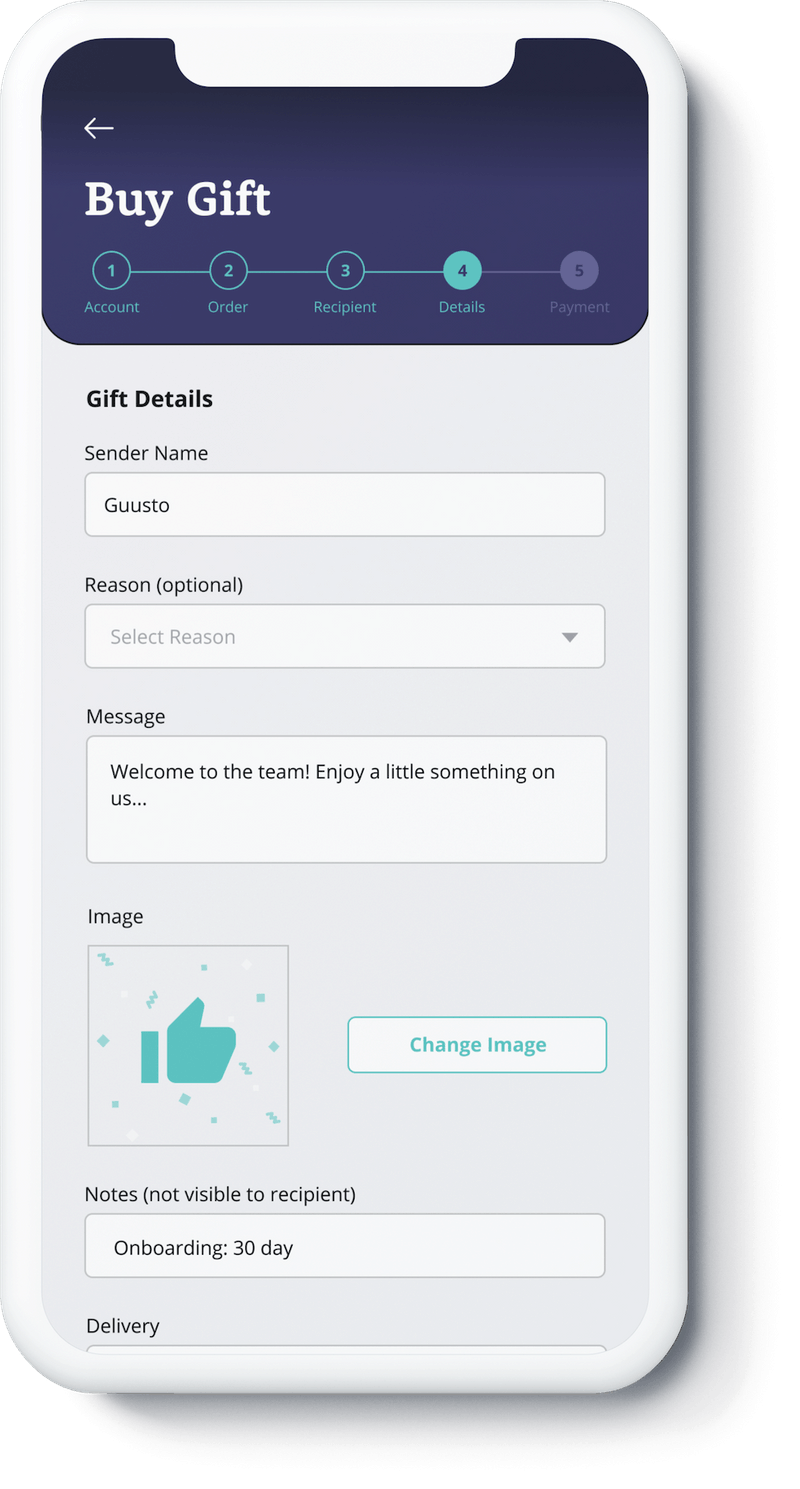Click the welcome Message text area
Screen dimensions: 800x1489
tap(345, 799)
